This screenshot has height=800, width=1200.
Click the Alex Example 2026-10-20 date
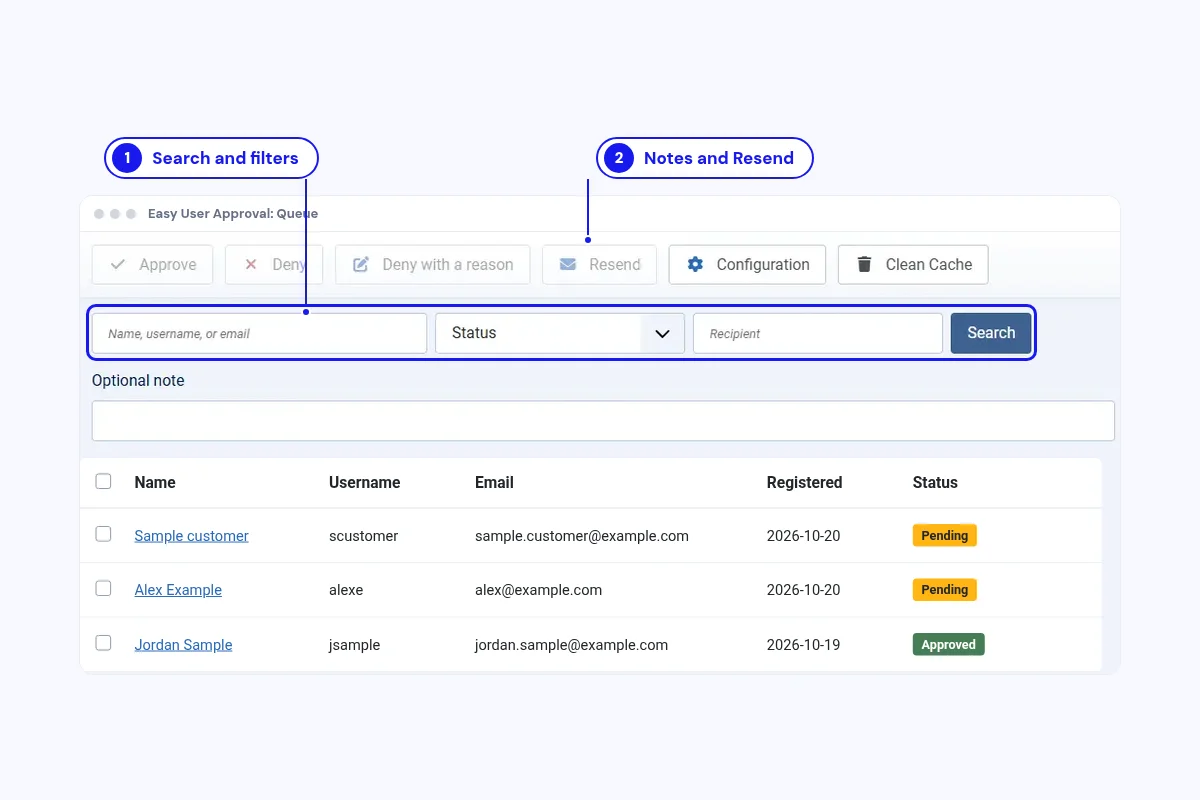click(803, 590)
